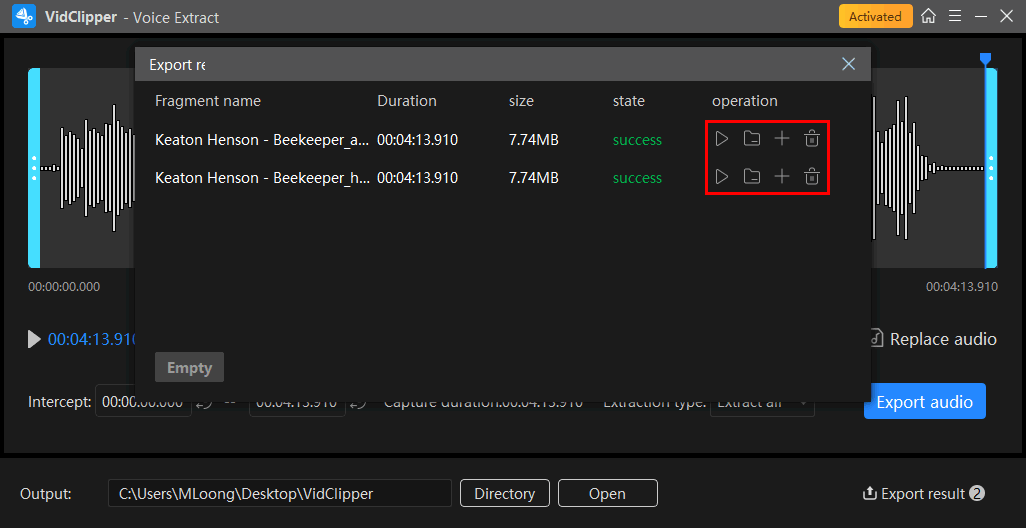Image resolution: width=1026 pixels, height=528 pixels.
Task: Play the Beekeeper_h fragment in second row
Action: click(721, 177)
